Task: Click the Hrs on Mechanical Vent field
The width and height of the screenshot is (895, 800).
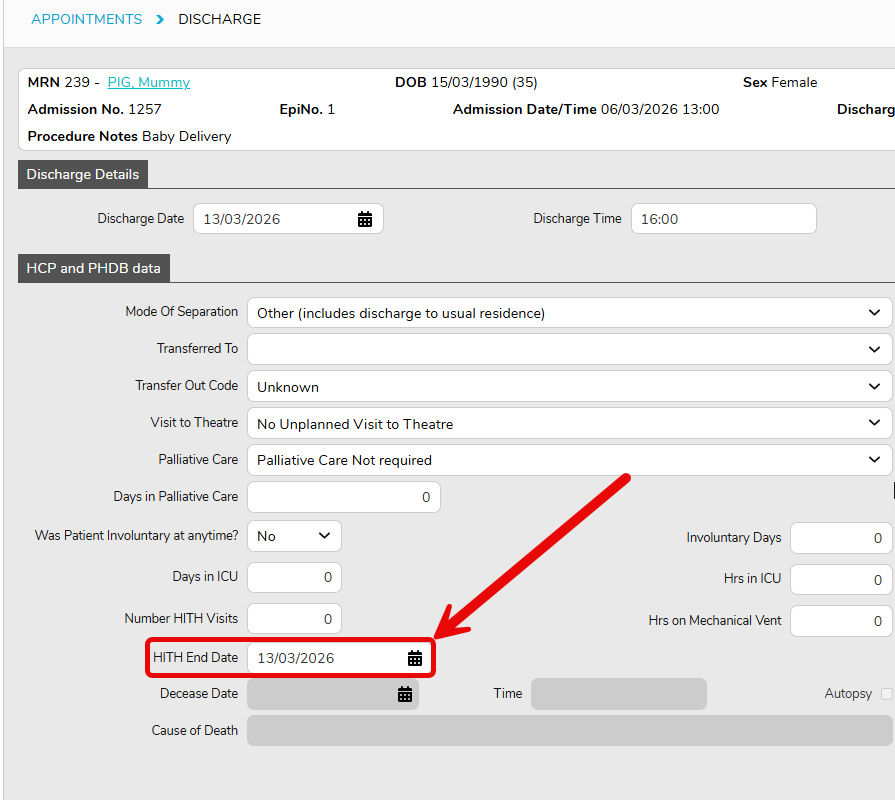Action: tap(840, 621)
